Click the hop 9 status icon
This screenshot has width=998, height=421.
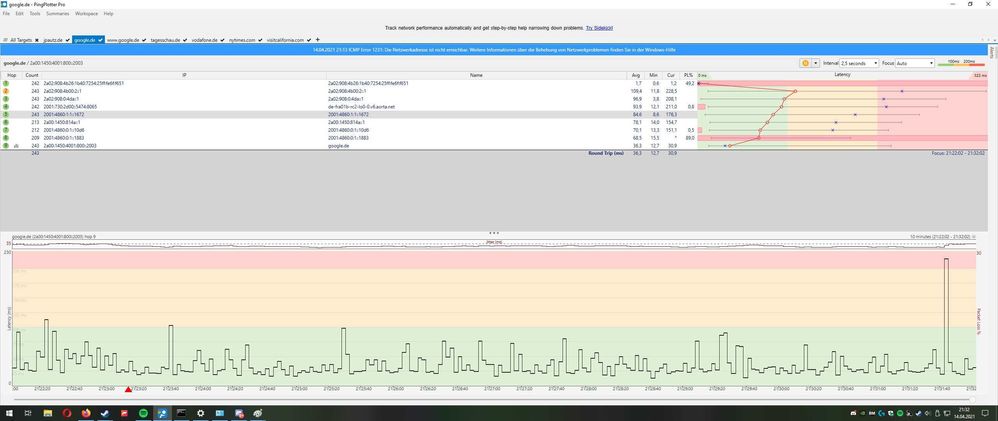(x=6, y=145)
